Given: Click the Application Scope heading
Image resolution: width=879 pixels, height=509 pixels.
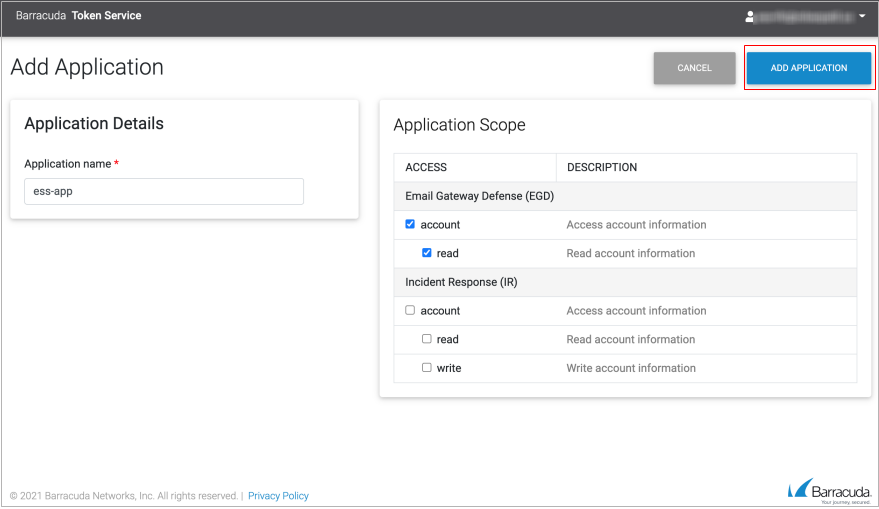Looking at the screenshot, I should point(459,125).
